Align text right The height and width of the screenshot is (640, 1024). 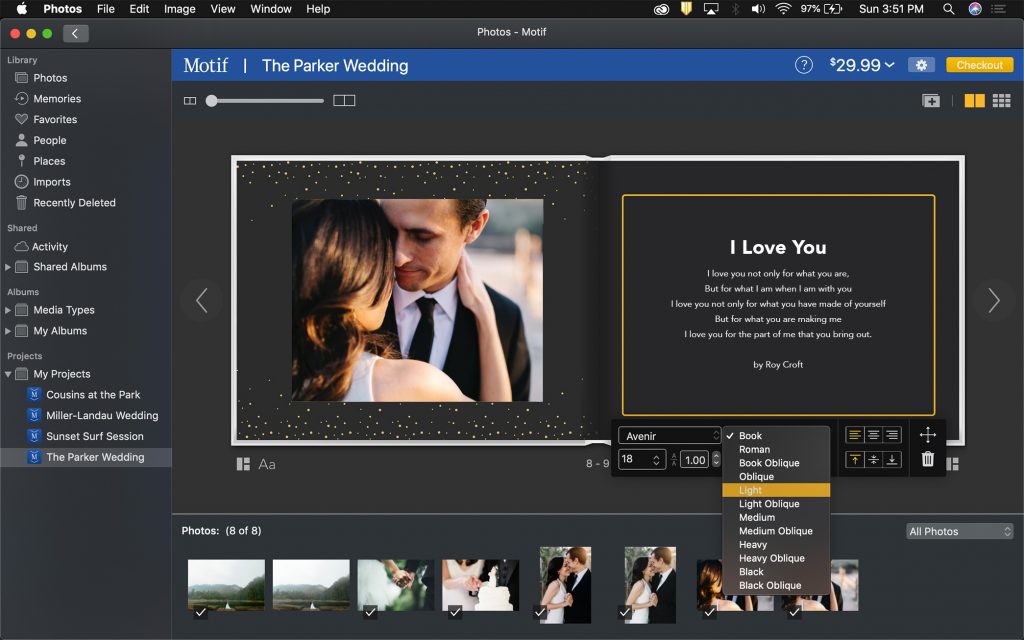(x=892, y=435)
